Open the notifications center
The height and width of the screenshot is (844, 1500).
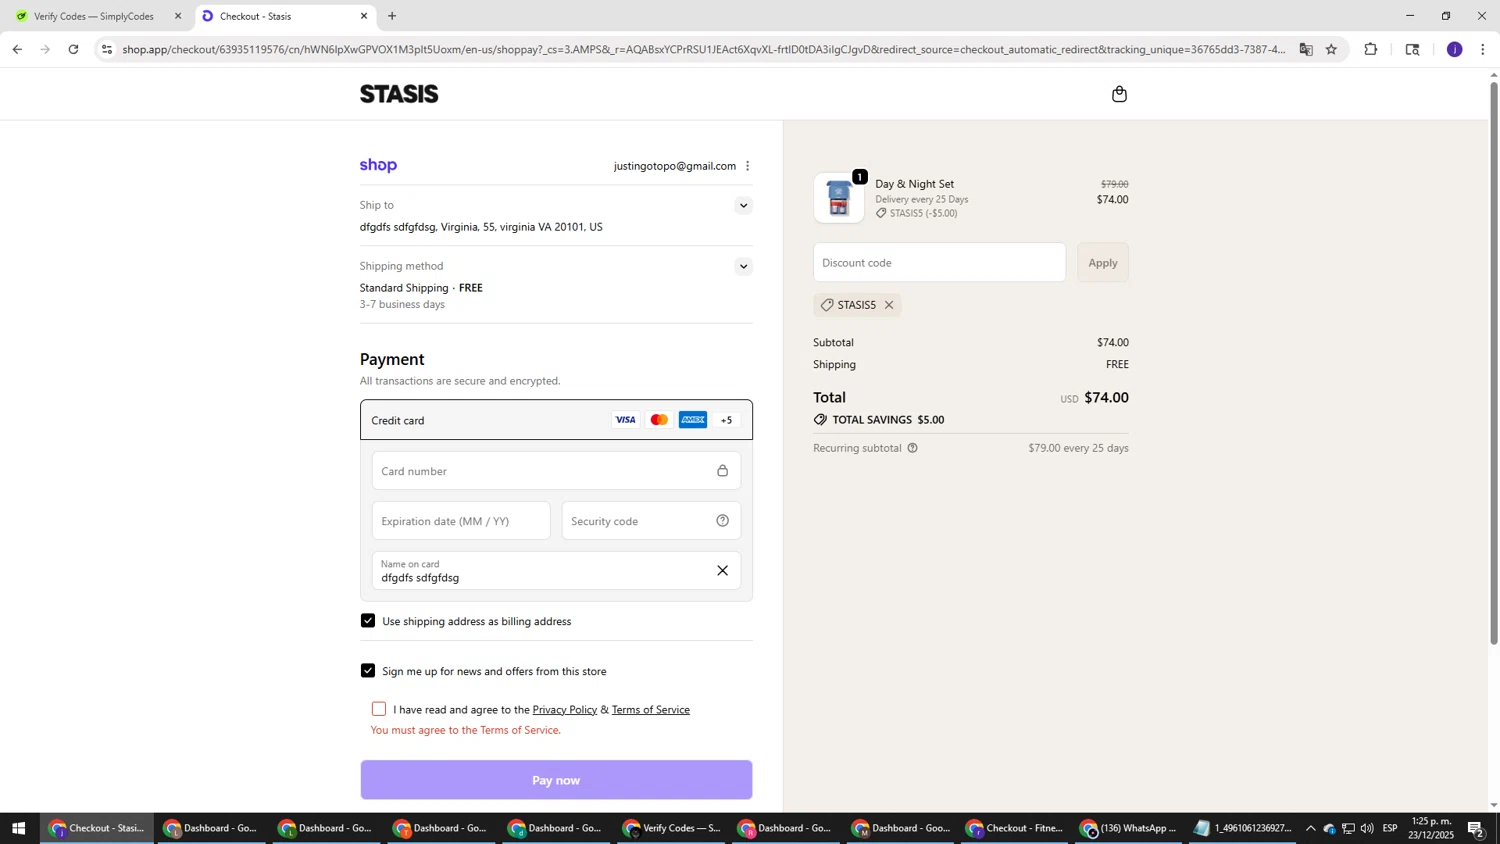pos(1476,828)
